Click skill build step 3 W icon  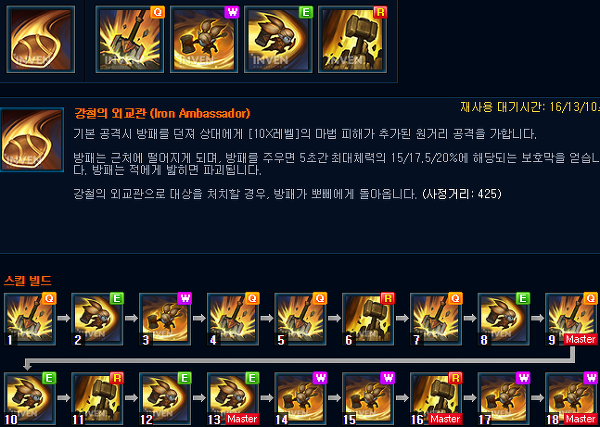165,319
